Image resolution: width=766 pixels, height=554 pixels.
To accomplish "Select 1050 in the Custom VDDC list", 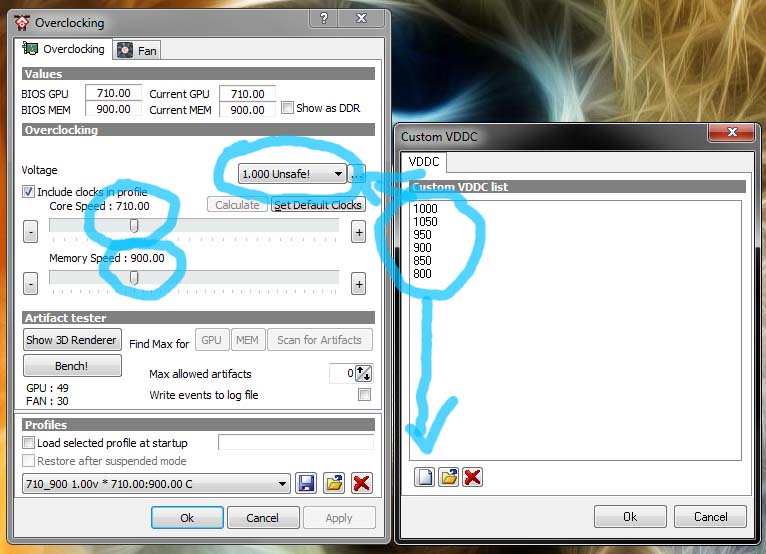I will 426,222.
